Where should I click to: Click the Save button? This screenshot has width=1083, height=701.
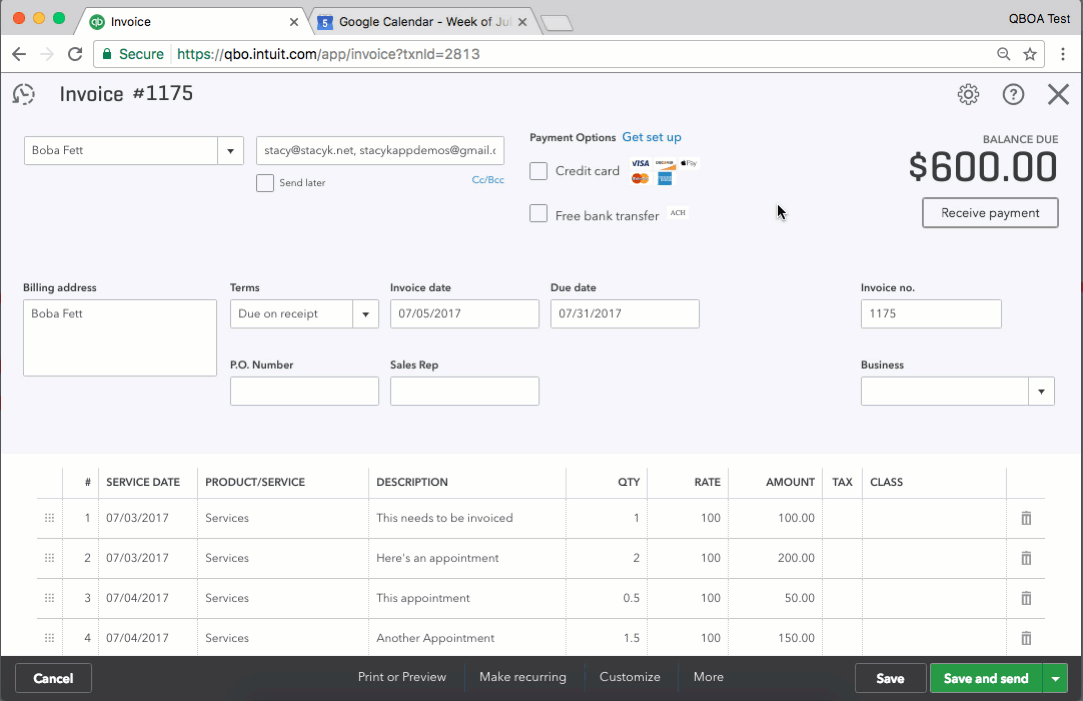pyautogui.click(x=890, y=678)
